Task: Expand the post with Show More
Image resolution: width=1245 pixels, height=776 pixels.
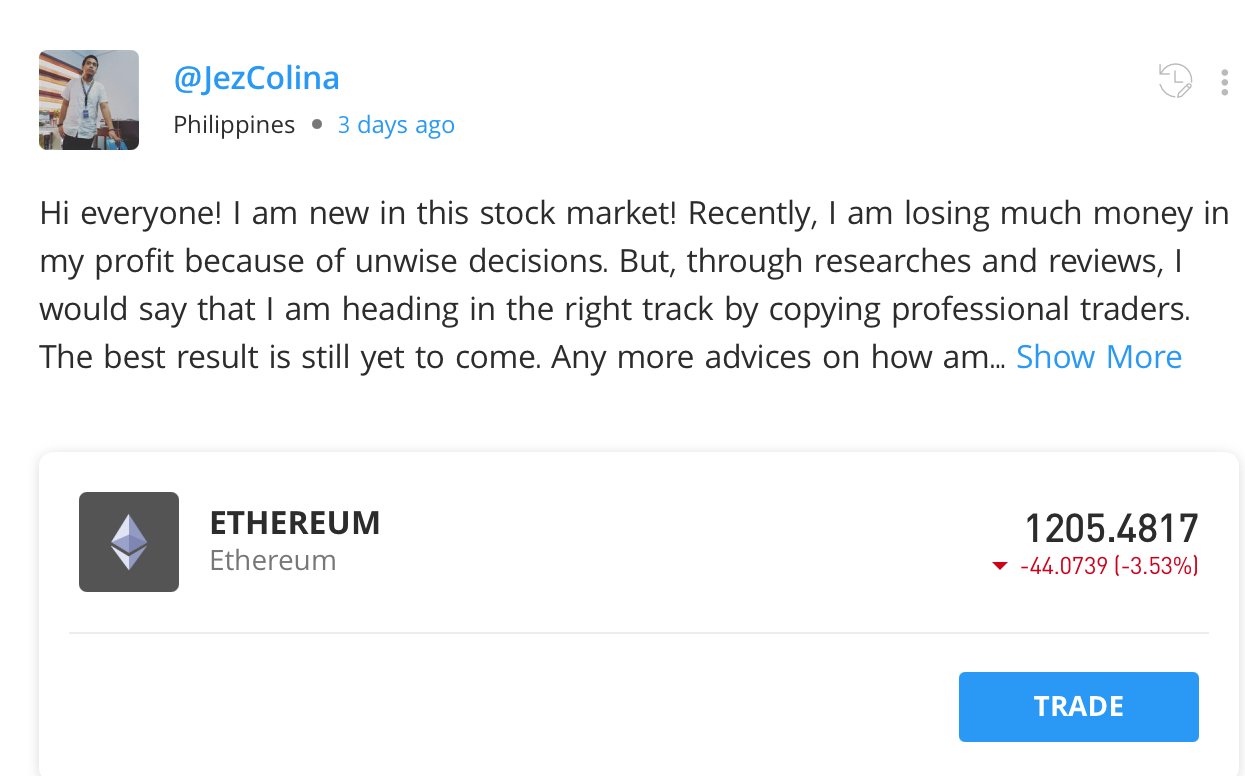Action: click(x=1098, y=357)
